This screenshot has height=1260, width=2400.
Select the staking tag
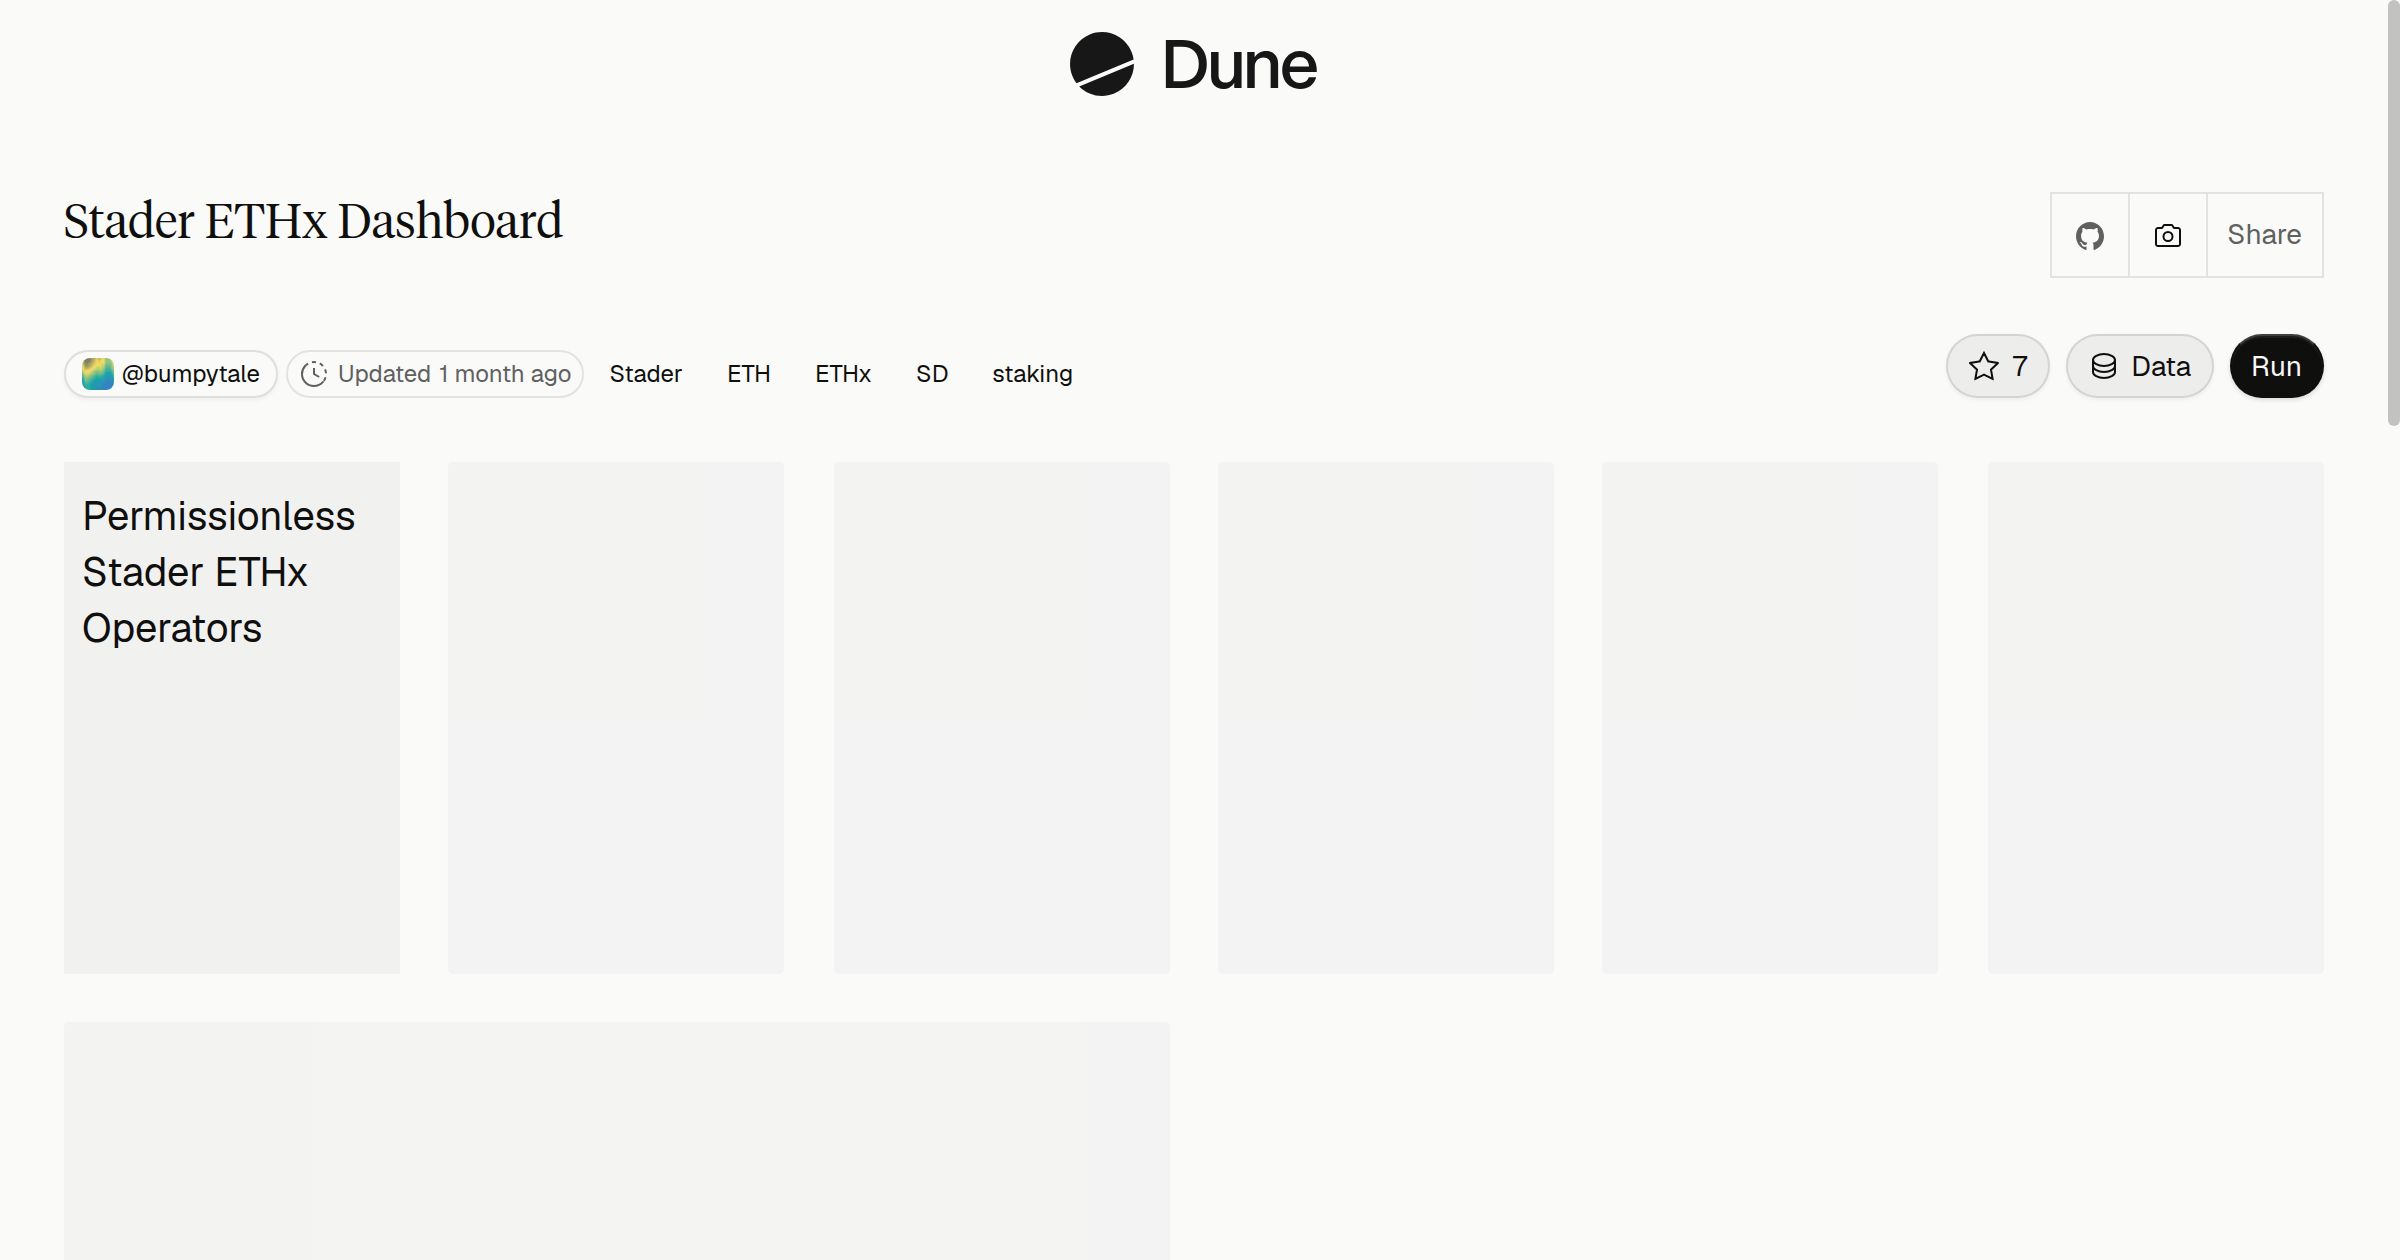click(1032, 374)
